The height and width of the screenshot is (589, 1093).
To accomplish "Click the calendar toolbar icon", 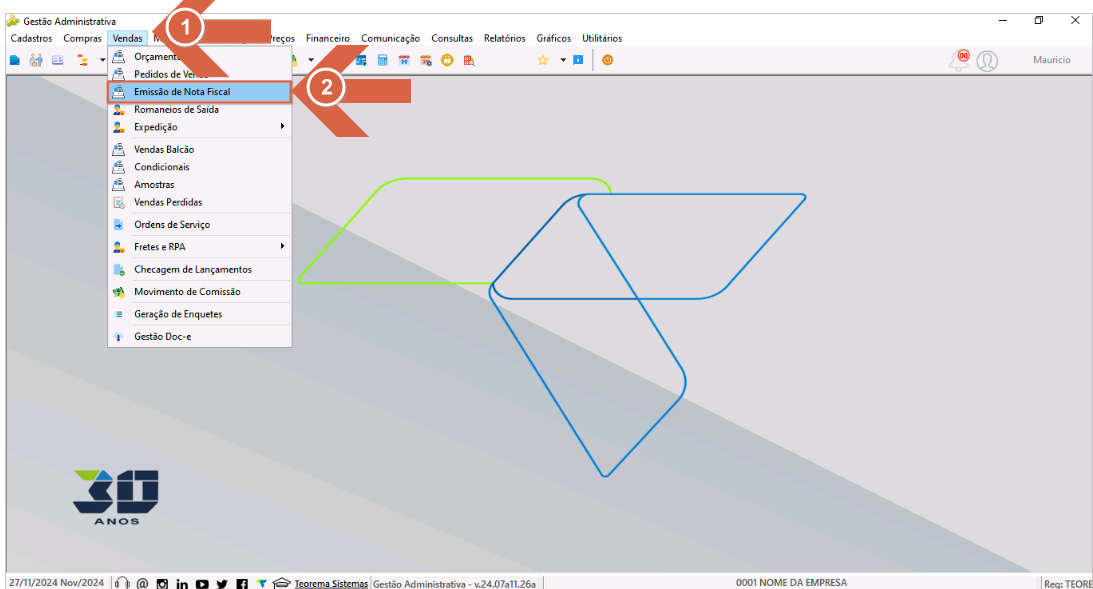I will [404, 60].
